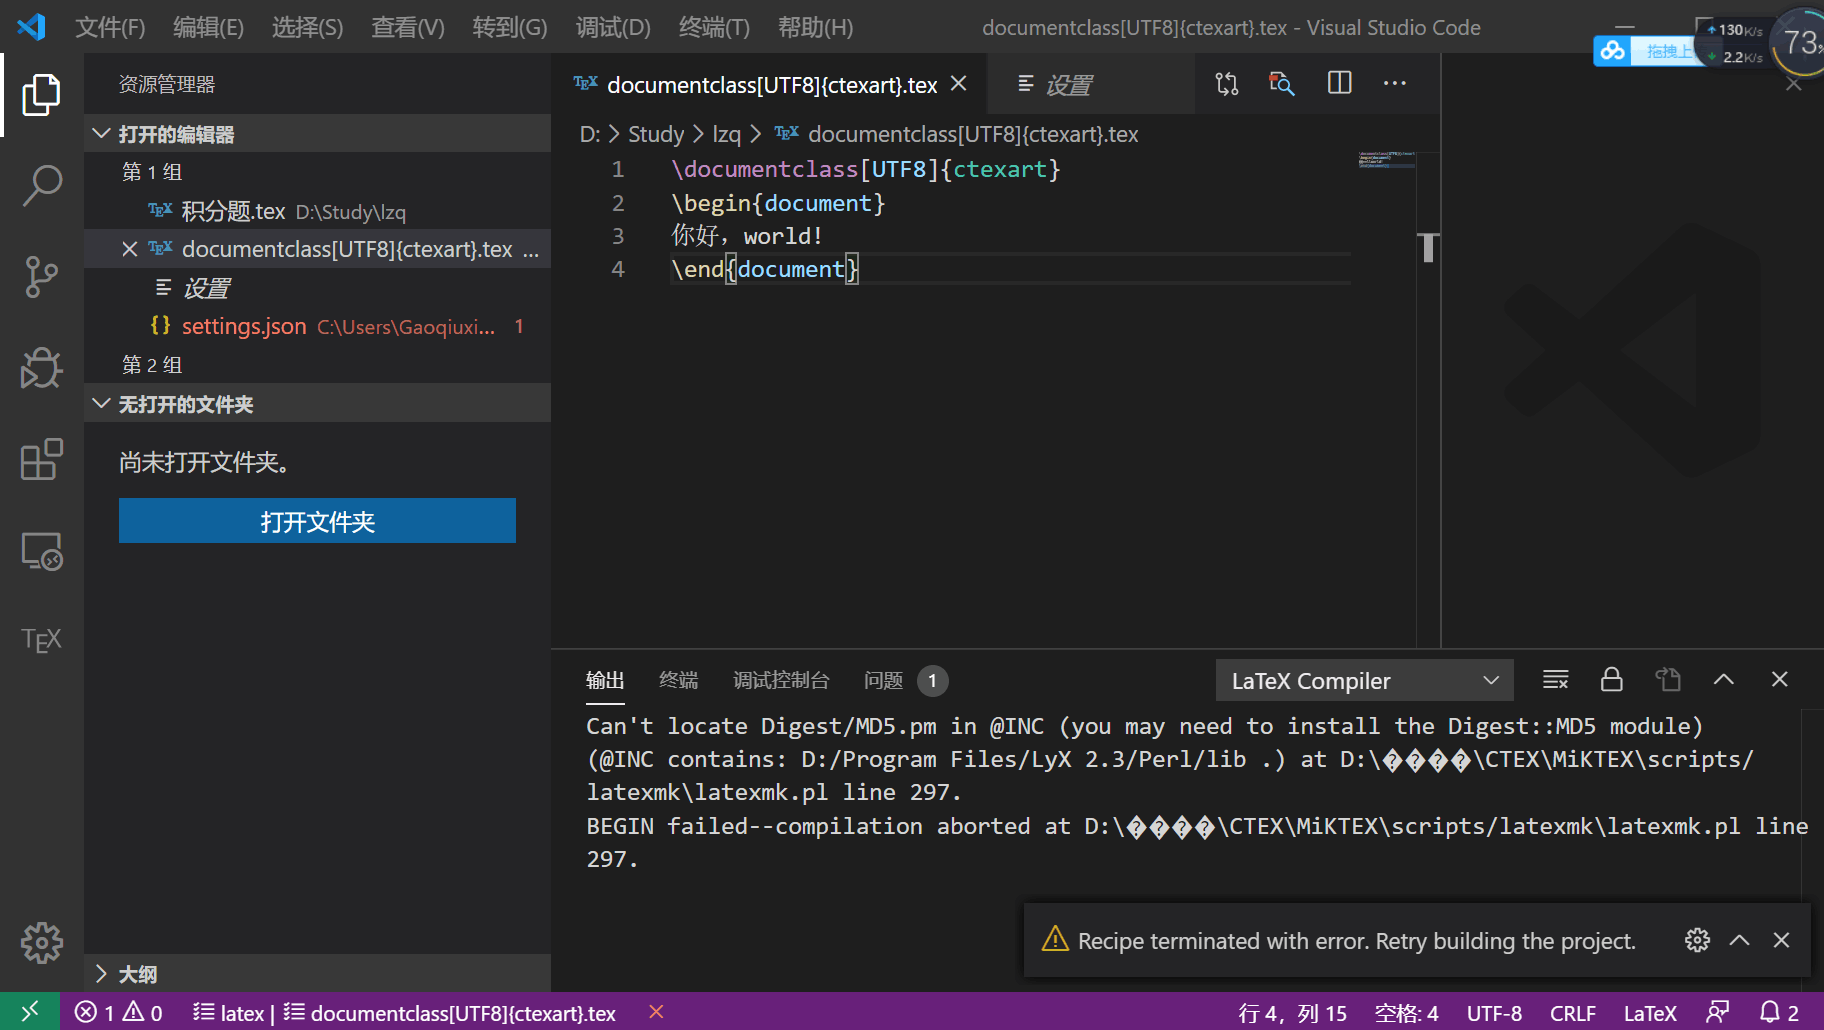Expand the lzq breadcrumb segment
This screenshot has width=1824, height=1030.
click(x=726, y=134)
